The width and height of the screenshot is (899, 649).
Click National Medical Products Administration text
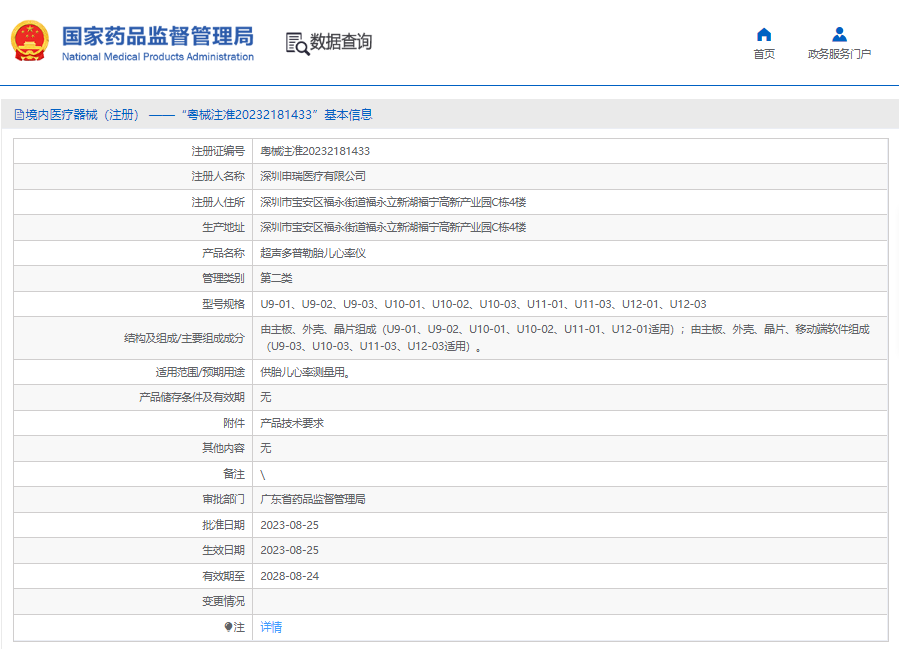point(158,57)
